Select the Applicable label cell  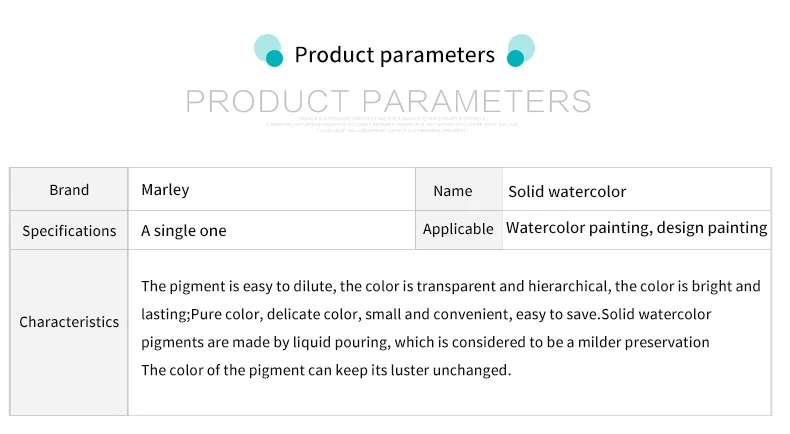click(459, 229)
